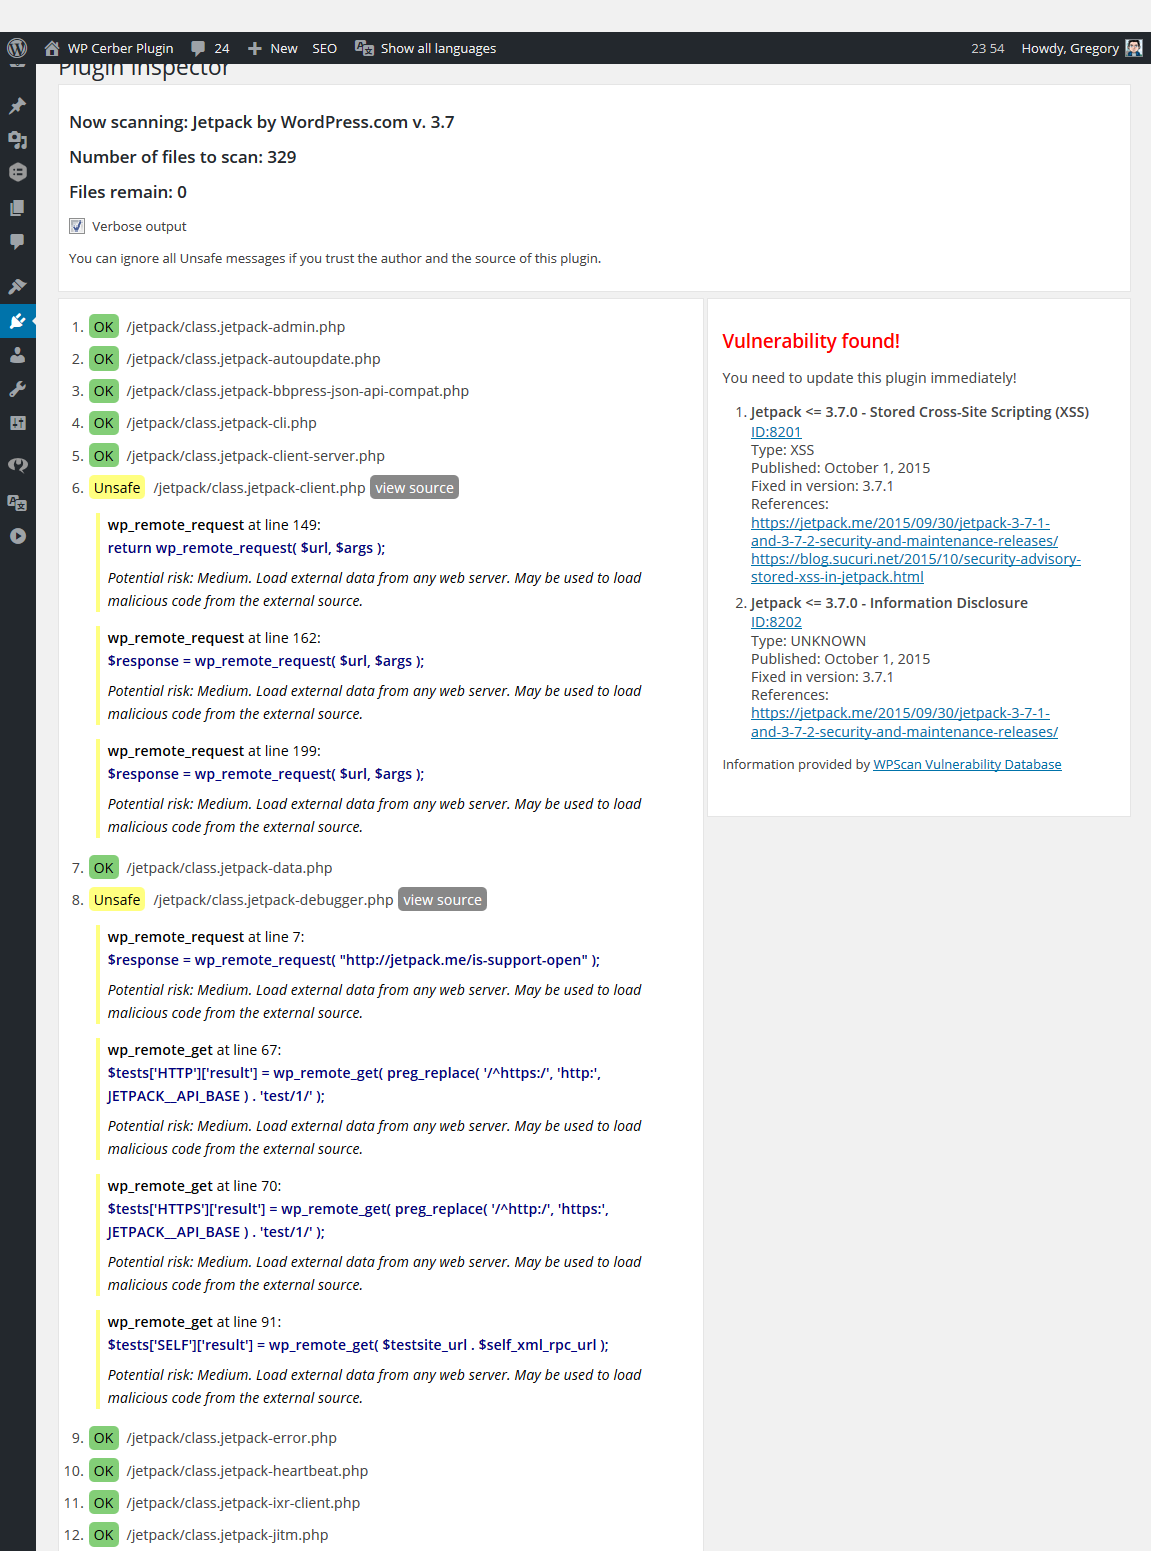Click Unsafe badge for class.jetpack-client.php
The image size is (1151, 1551).
tap(117, 488)
